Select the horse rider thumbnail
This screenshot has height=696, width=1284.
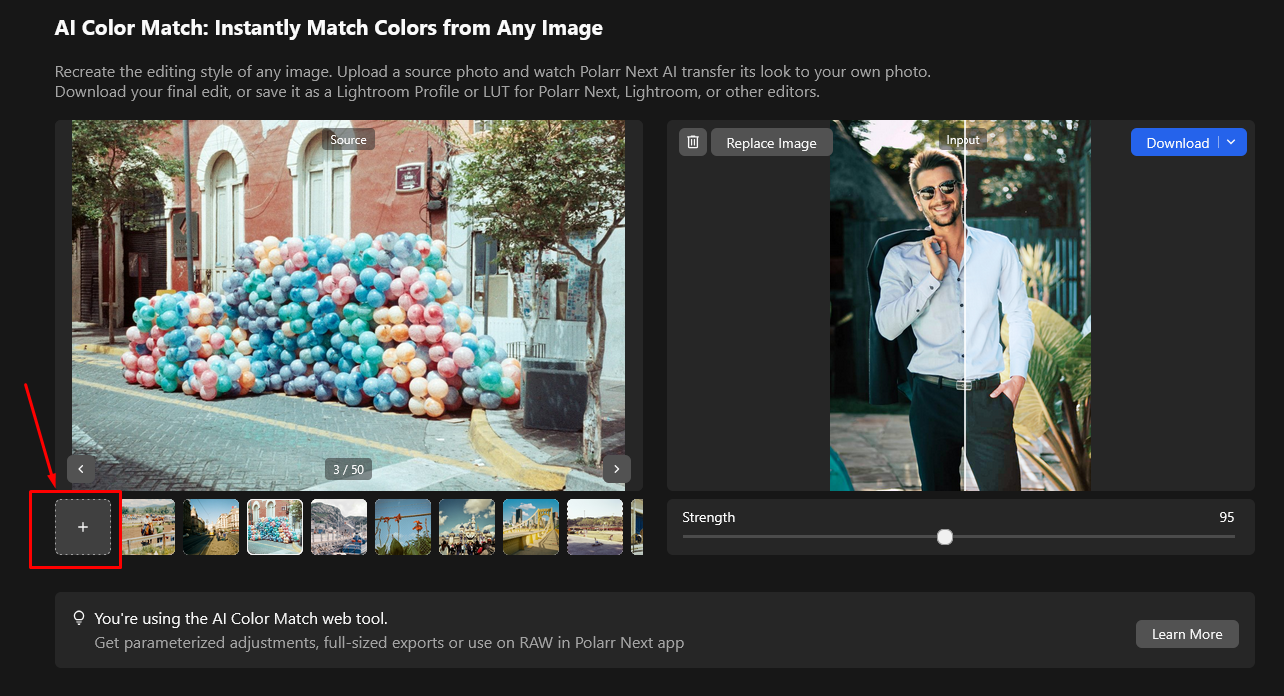[148, 527]
